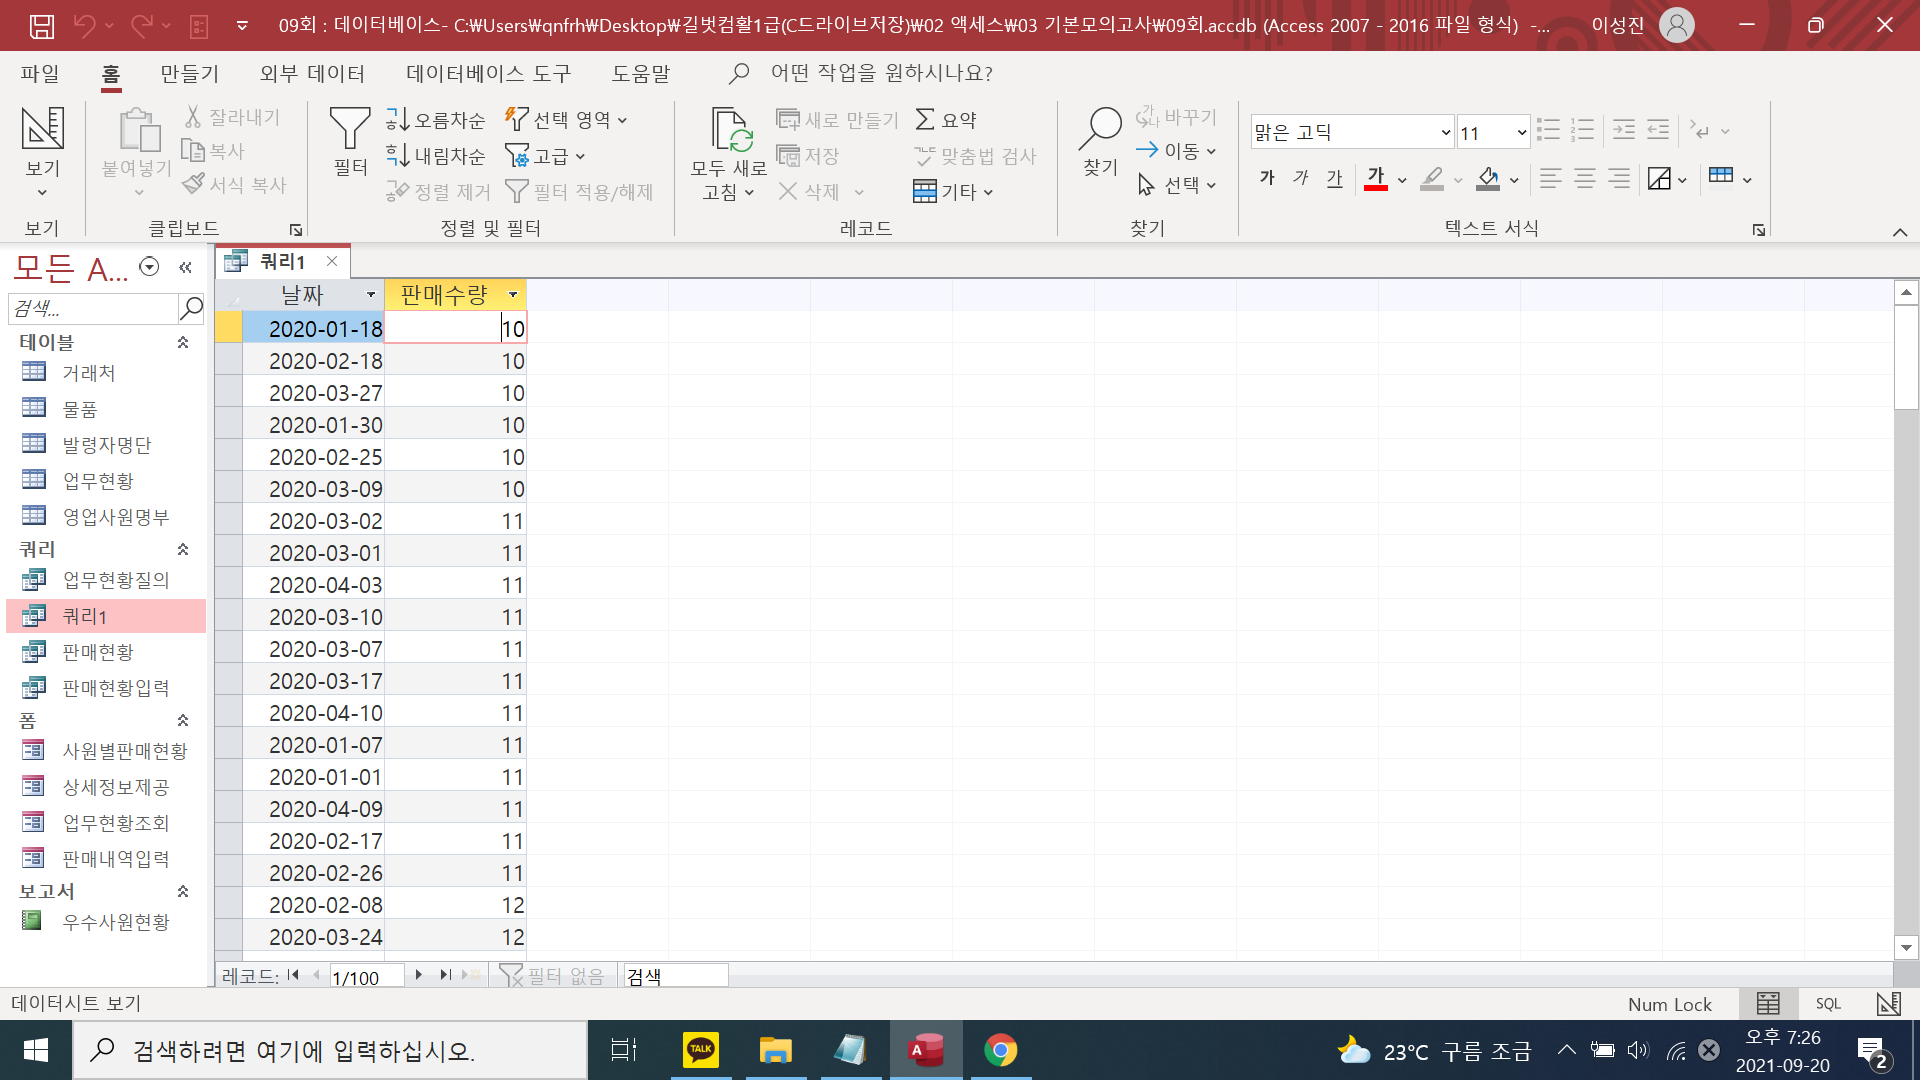Sort records in ascending order
Screen dimensions: 1920x1080
436,120
